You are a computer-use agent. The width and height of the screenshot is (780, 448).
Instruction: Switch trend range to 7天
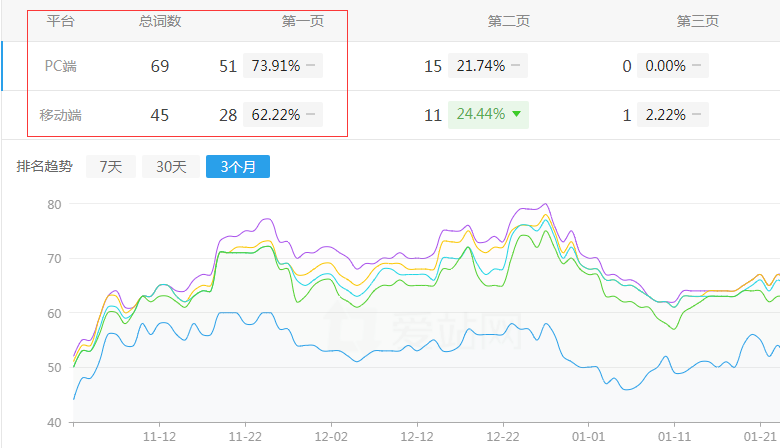point(110,167)
